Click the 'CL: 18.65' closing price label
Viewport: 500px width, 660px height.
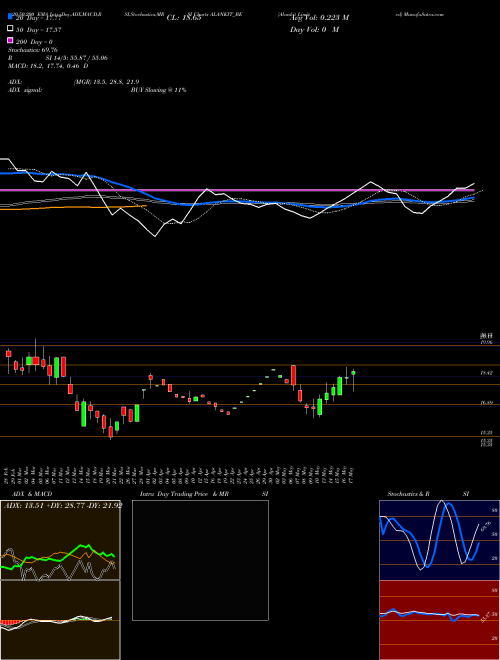[x=184, y=18]
